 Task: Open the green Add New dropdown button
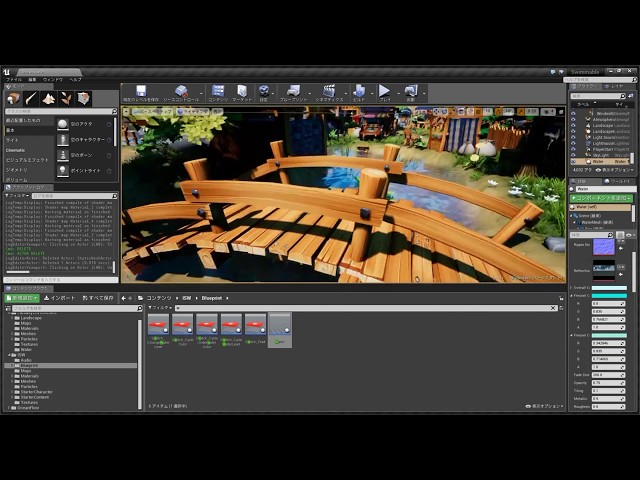[x=22, y=298]
